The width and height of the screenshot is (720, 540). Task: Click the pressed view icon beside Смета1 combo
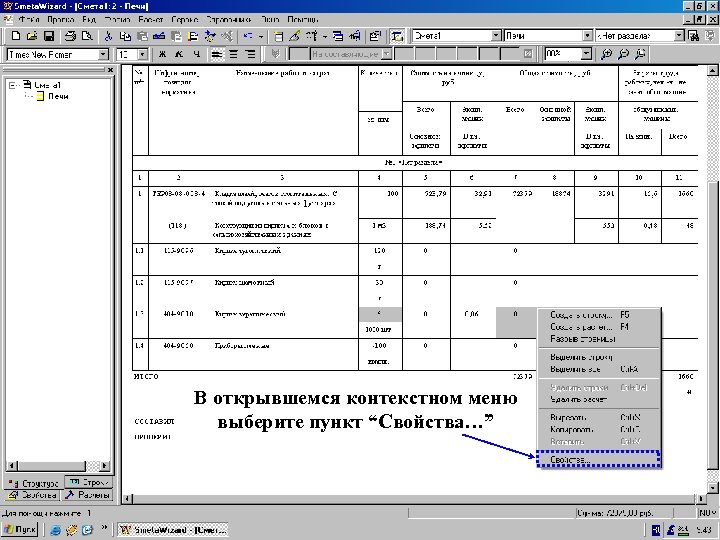coord(397,36)
